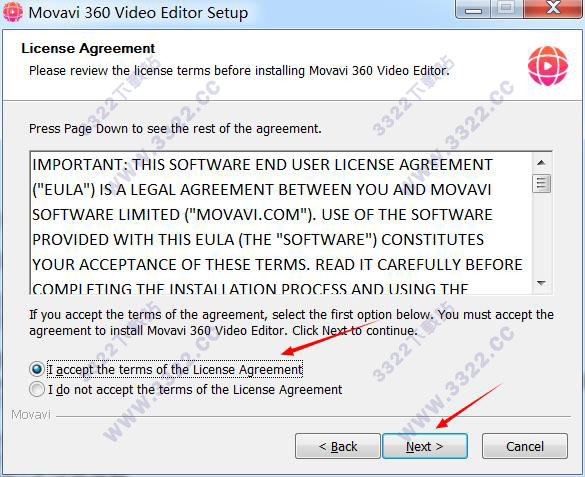This screenshot has width=585, height=477.
Task: Go back with the Back button
Action: (x=338, y=446)
